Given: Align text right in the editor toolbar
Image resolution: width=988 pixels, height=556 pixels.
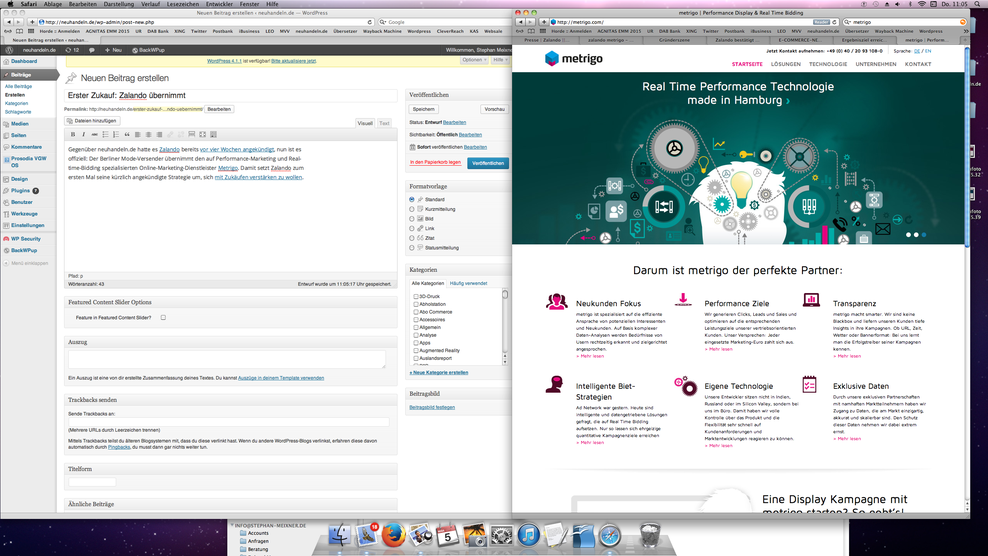Looking at the screenshot, I should pos(159,134).
